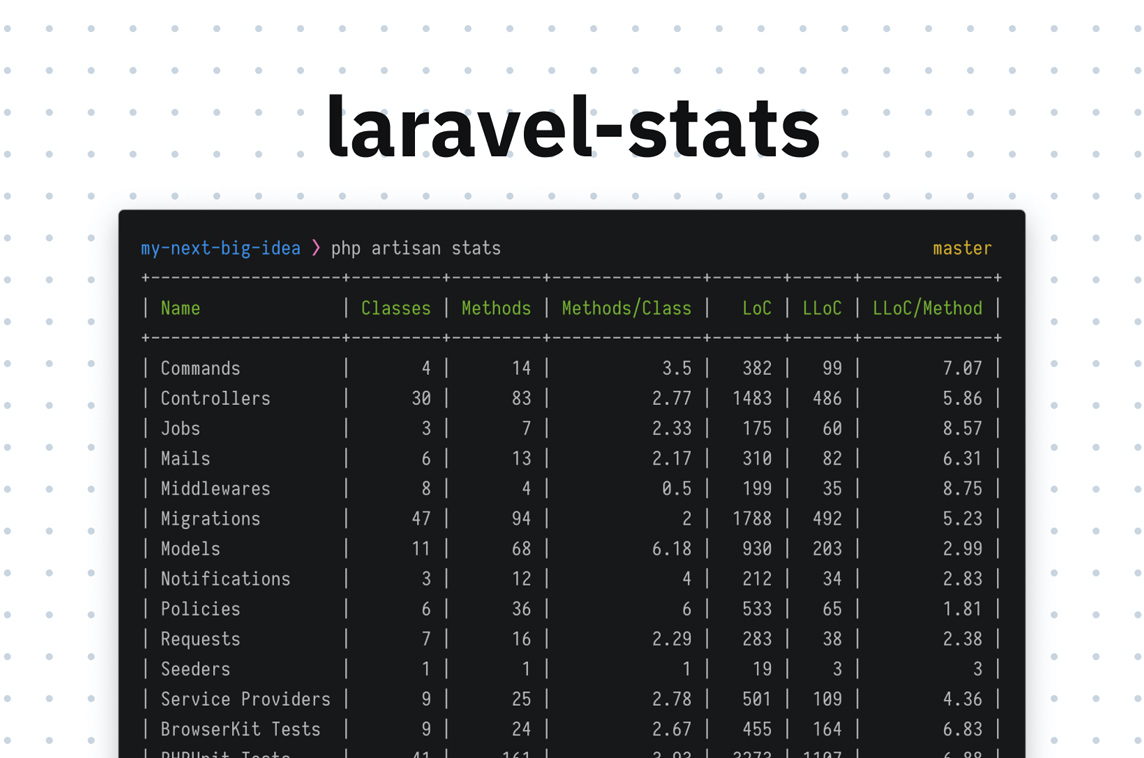
Task: Click Controllers LLoC value 486
Action: pos(827,398)
